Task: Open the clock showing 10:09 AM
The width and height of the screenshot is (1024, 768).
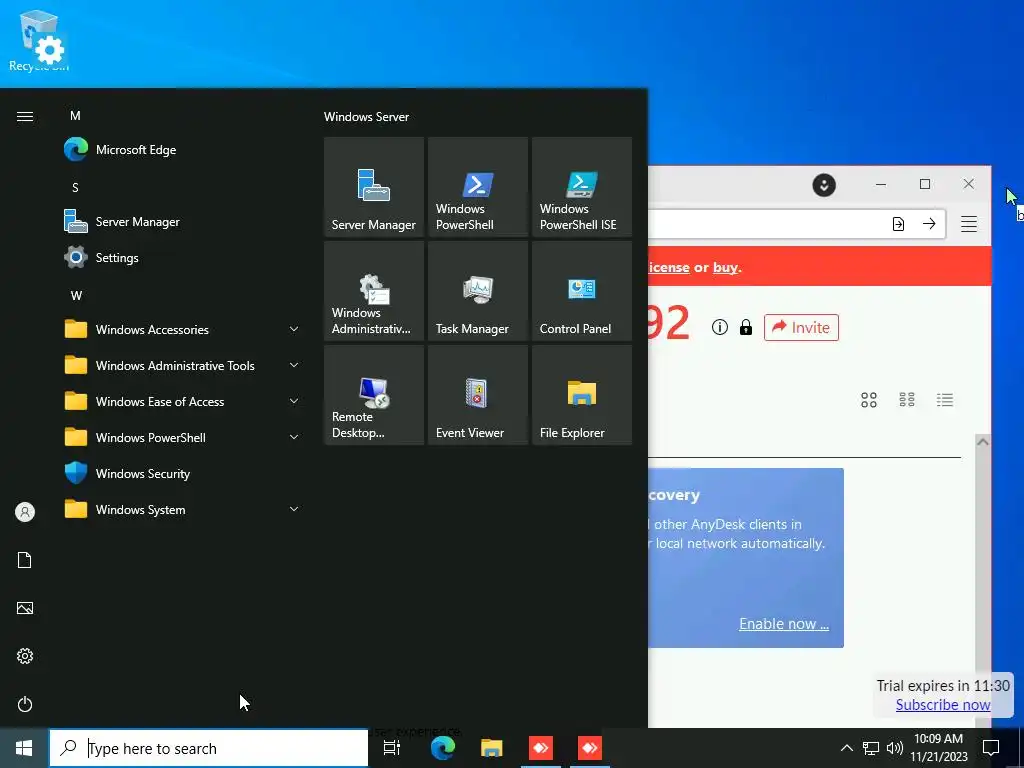Action: click(x=938, y=748)
